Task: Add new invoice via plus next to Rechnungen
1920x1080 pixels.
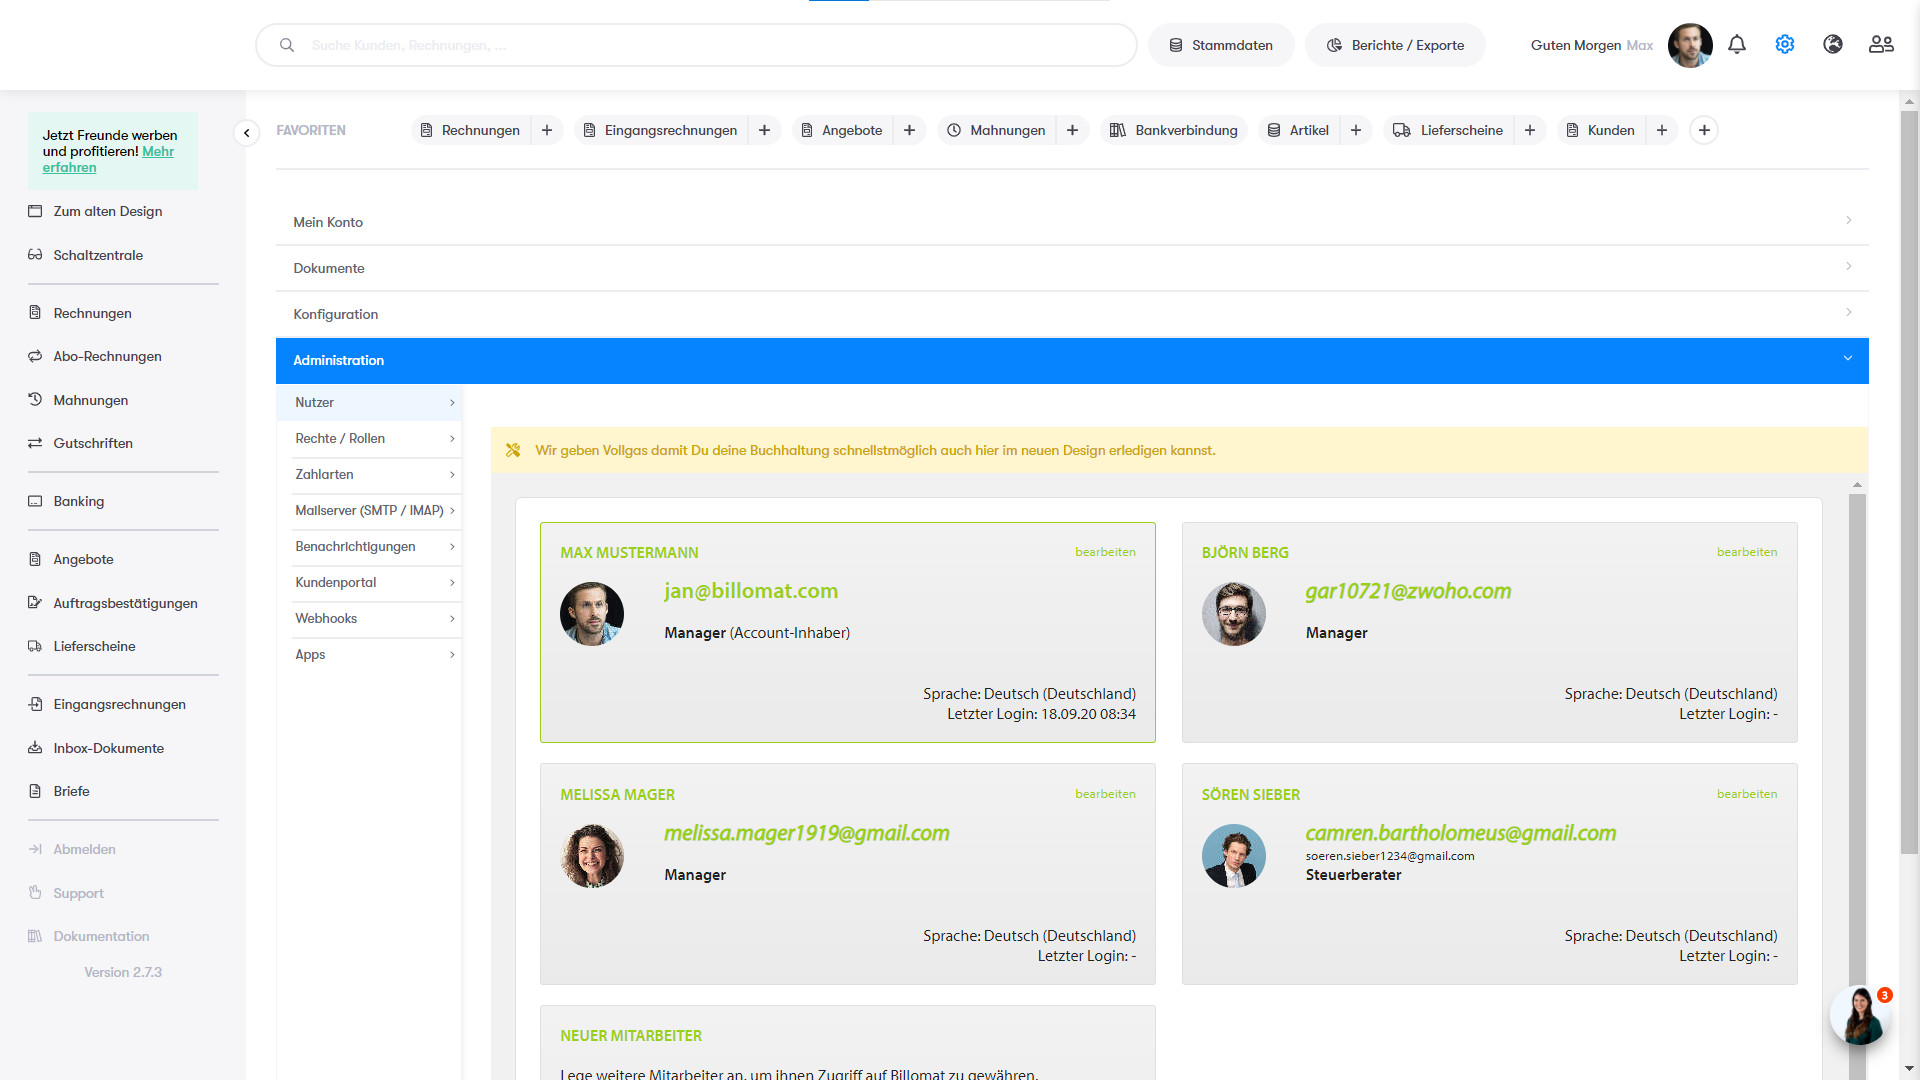Action: 547,131
